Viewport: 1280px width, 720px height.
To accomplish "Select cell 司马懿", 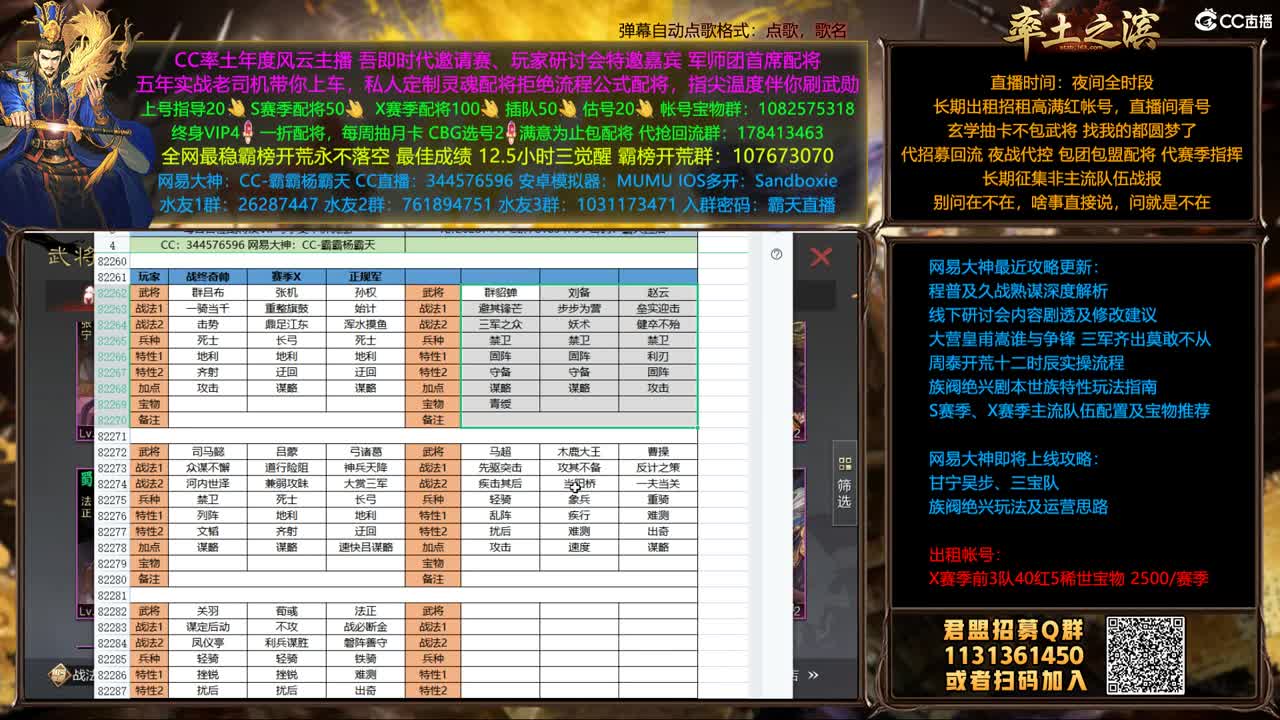I will coord(207,451).
